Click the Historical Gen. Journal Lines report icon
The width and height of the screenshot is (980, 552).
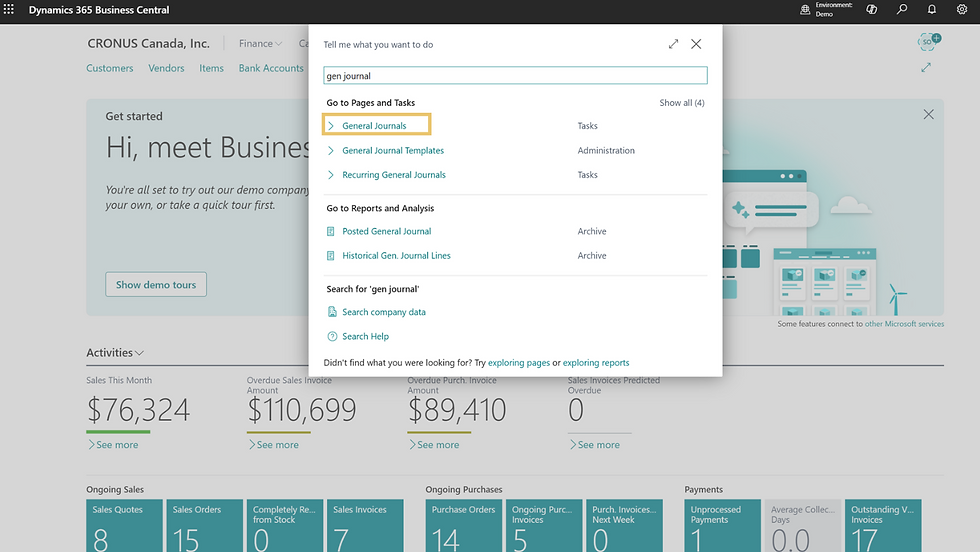pos(331,256)
